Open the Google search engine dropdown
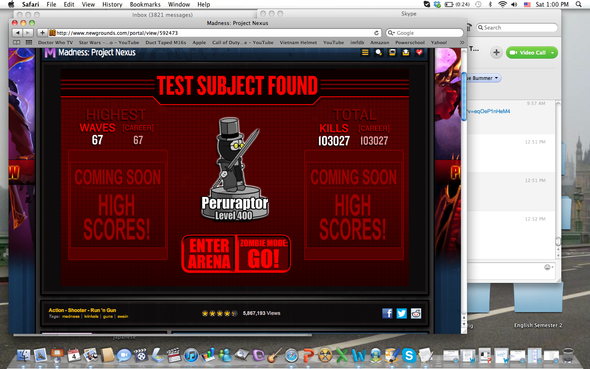The height and width of the screenshot is (369, 590). 391,33
